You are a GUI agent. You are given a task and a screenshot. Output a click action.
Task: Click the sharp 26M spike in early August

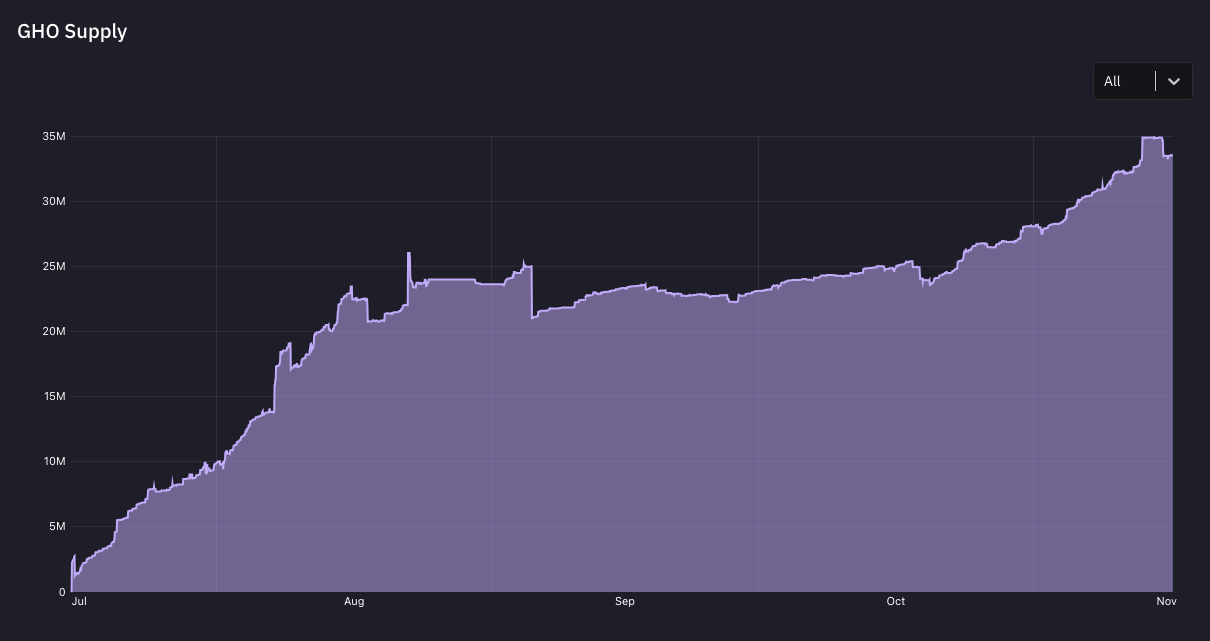click(x=409, y=254)
